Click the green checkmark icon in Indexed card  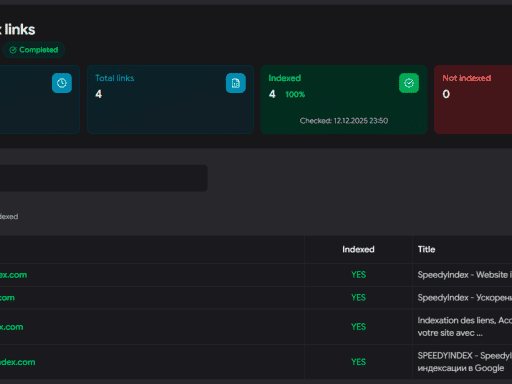(x=409, y=83)
